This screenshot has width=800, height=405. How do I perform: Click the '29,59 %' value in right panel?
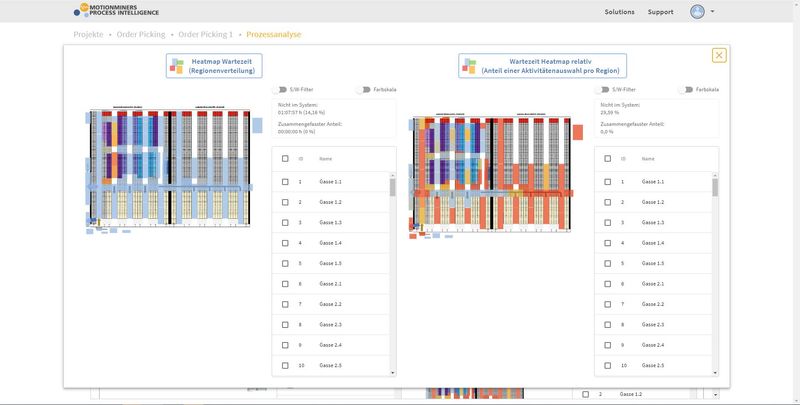pyautogui.click(x=610, y=112)
